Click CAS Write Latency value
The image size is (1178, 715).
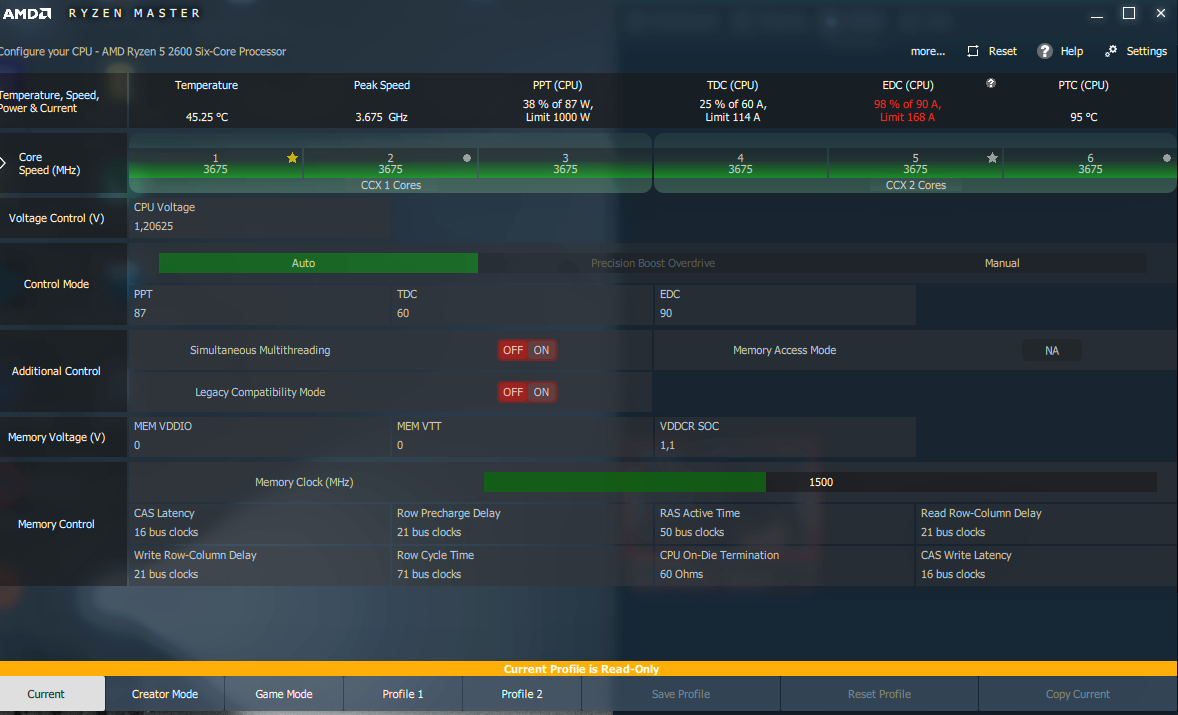pyautogui.click(x=953, y=575)
